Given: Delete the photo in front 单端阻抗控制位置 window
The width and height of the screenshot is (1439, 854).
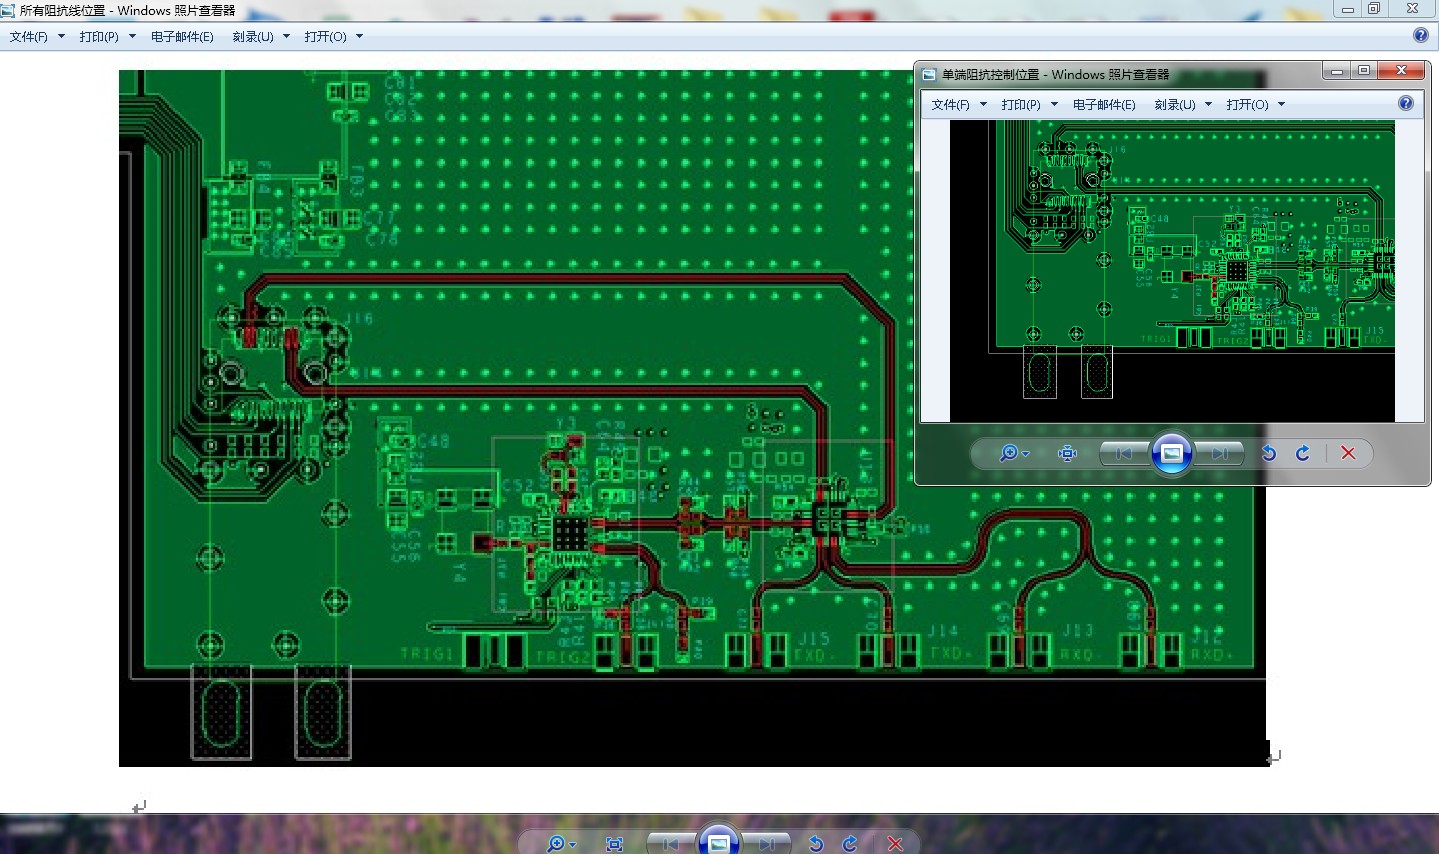Looking at the screenshot, I should point(1348,454).
